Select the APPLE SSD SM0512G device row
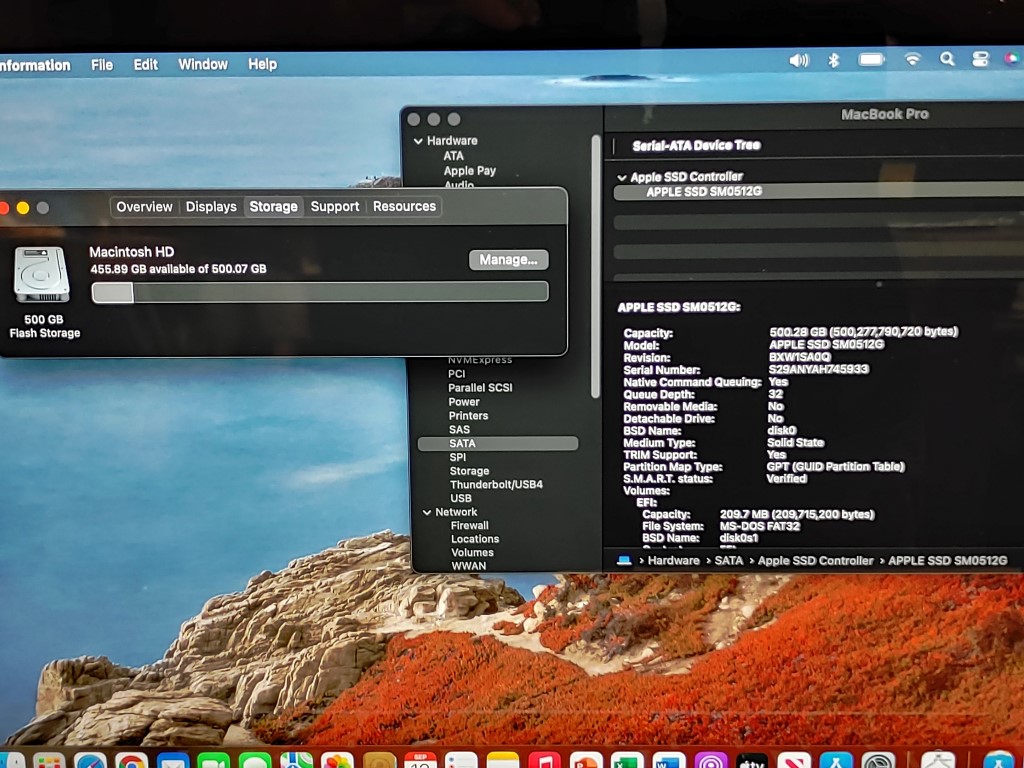This screenshot has height=768, width=1024. 819,191
